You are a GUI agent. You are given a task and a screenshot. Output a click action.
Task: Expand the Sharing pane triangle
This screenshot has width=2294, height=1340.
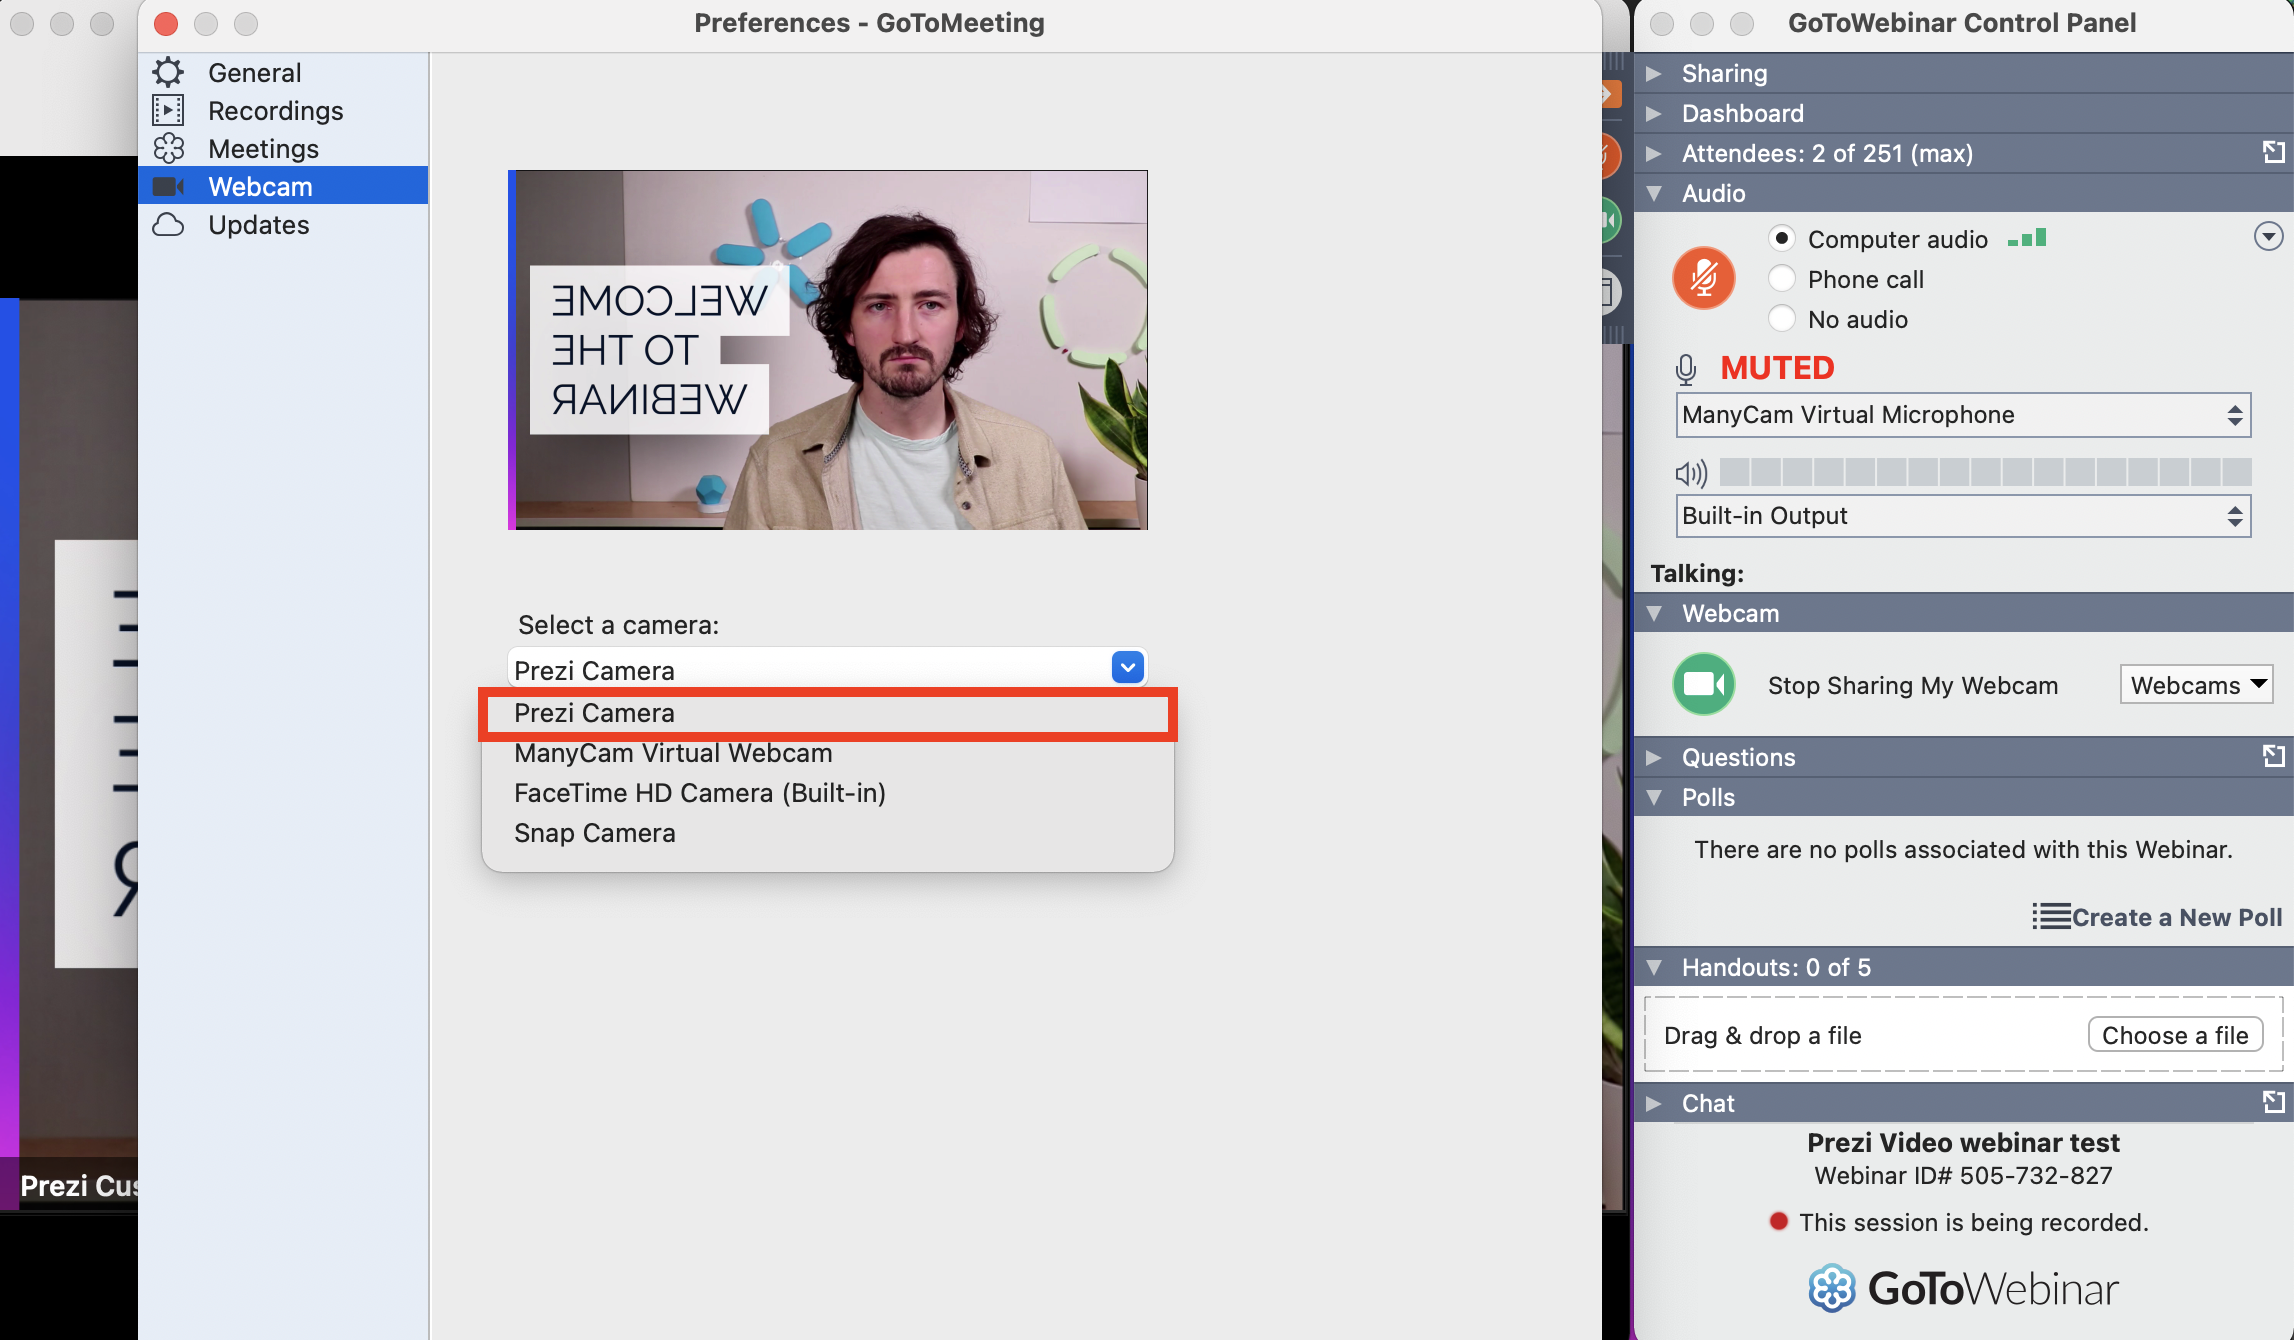(x=1654, y=73)
